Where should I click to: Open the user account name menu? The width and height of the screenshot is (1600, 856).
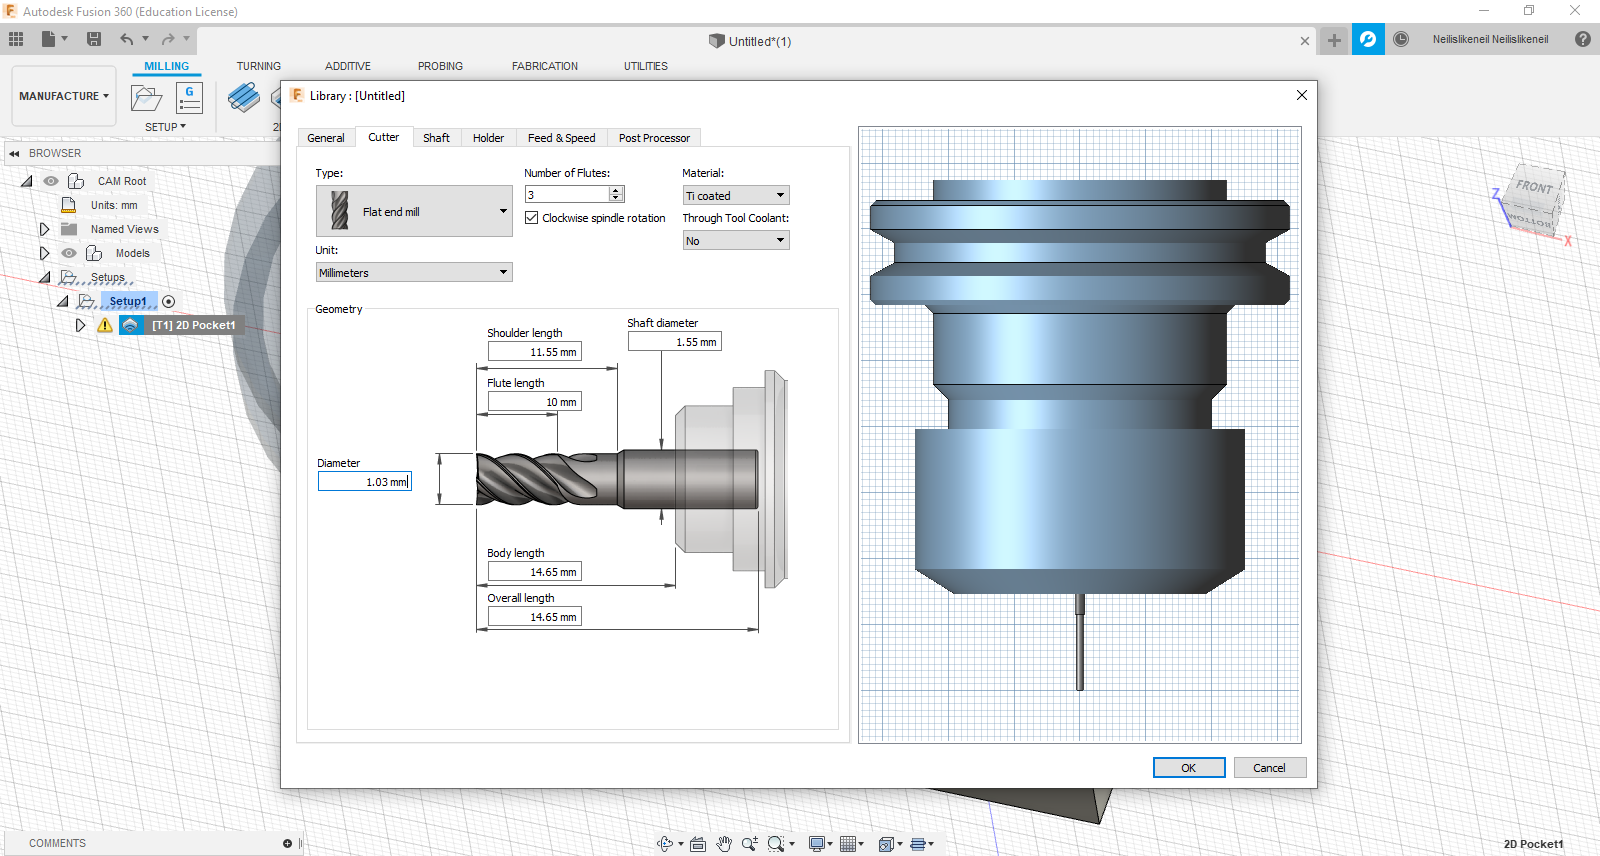pyautogui.click(x=1490, y=39)
